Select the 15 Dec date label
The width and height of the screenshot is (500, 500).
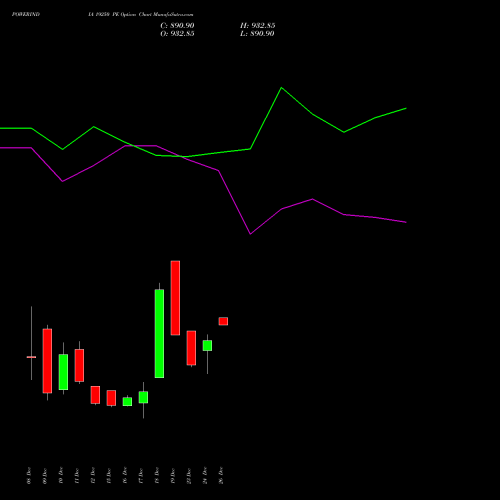(x=109, y=476)
